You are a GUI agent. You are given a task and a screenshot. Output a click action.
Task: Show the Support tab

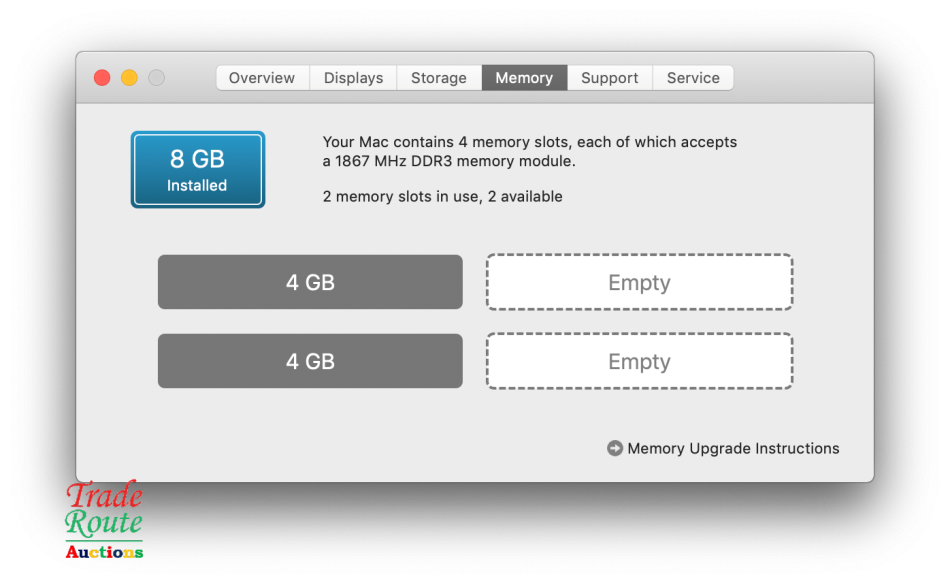[610, 78]
